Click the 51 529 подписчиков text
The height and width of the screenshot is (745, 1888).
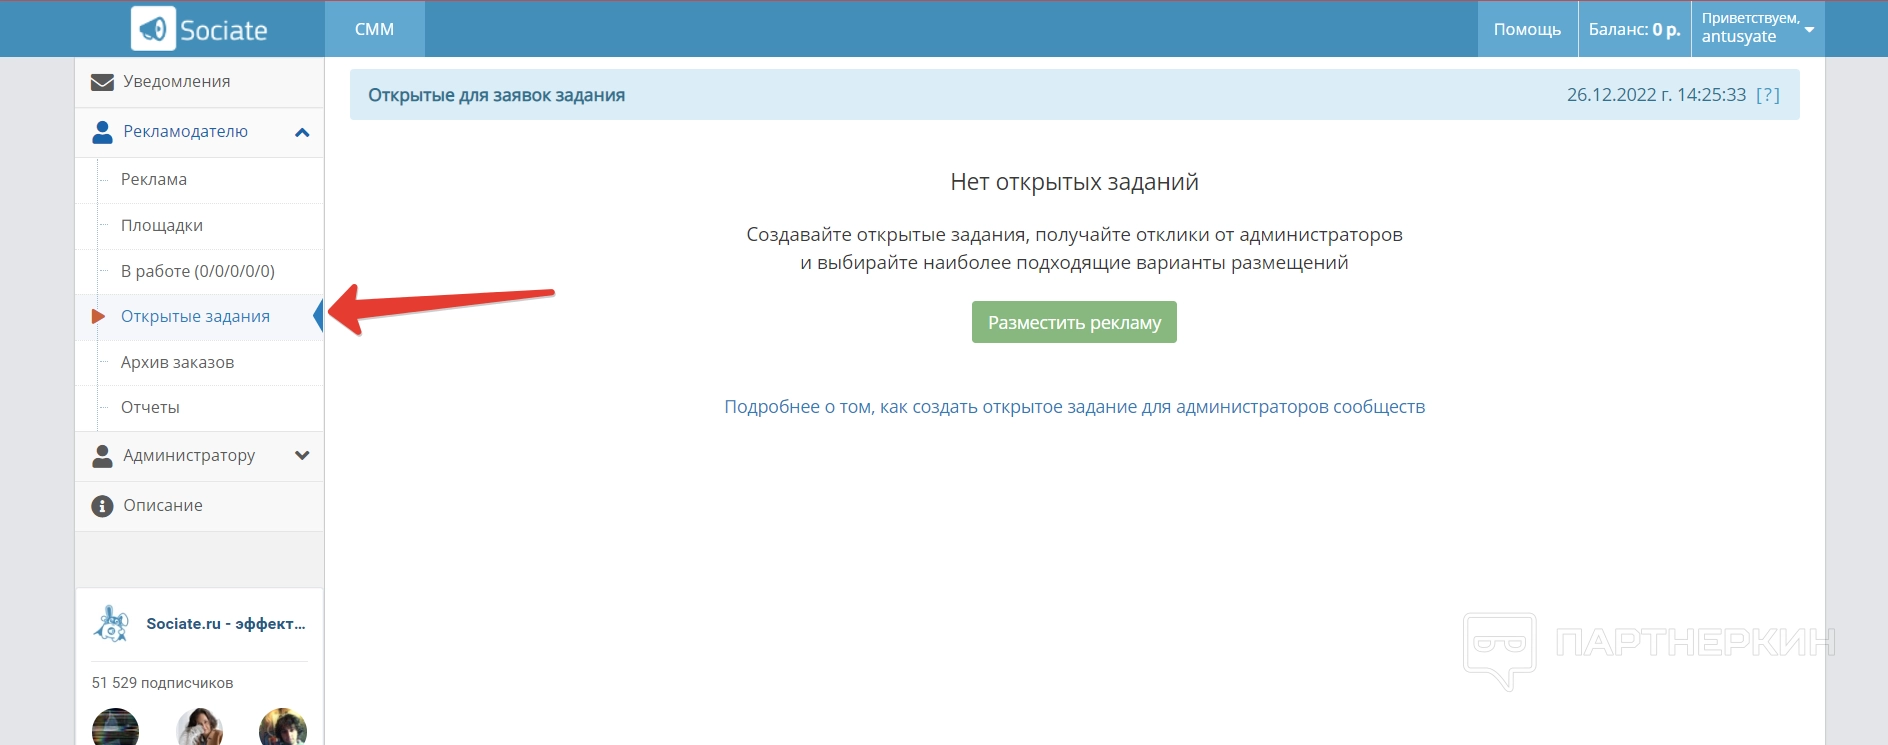(x=162, y=683)
